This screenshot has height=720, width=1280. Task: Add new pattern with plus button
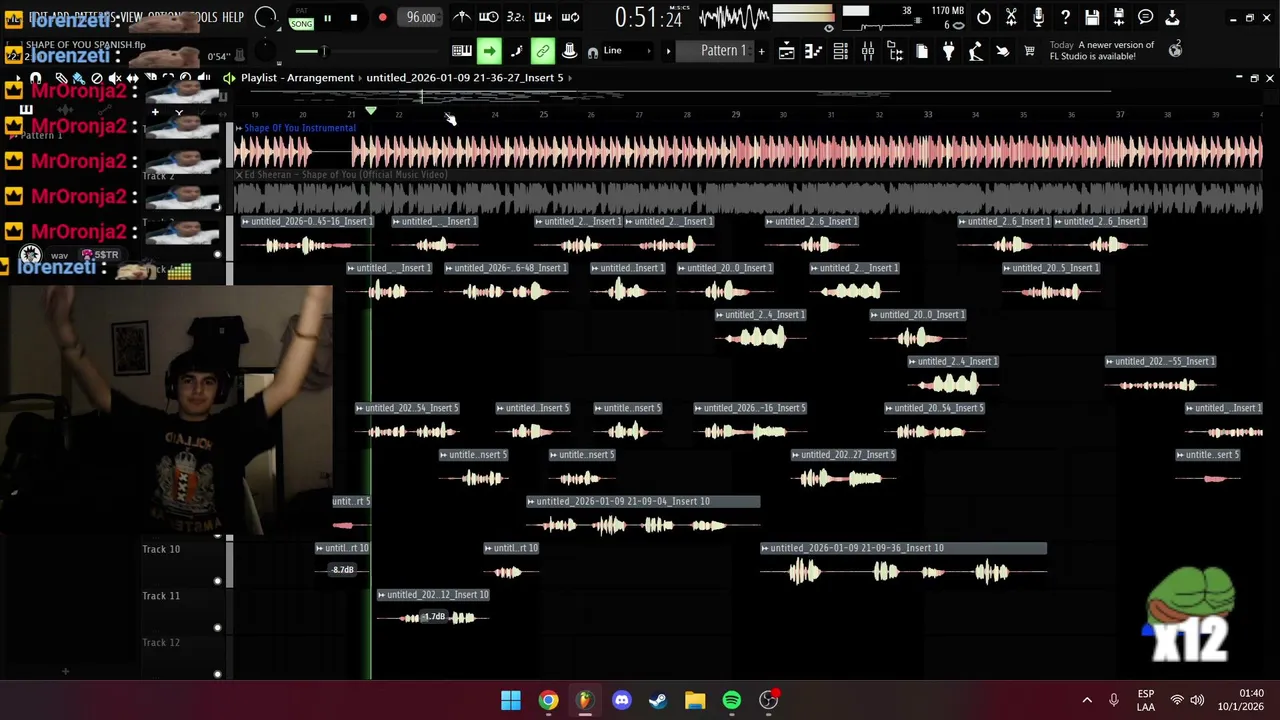click(x=761, y=51)
